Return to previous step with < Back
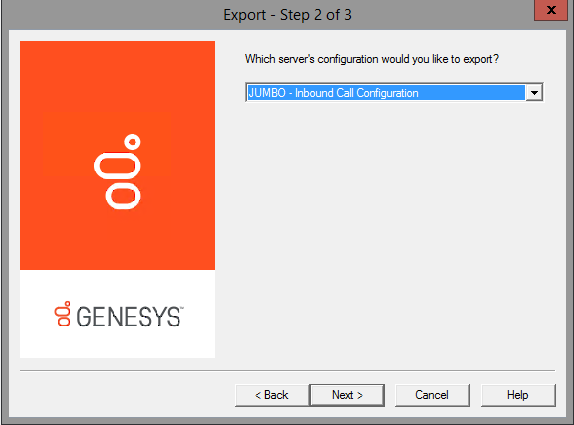The width and height of the screenshot is (574, 425). [x=272, y=395]
